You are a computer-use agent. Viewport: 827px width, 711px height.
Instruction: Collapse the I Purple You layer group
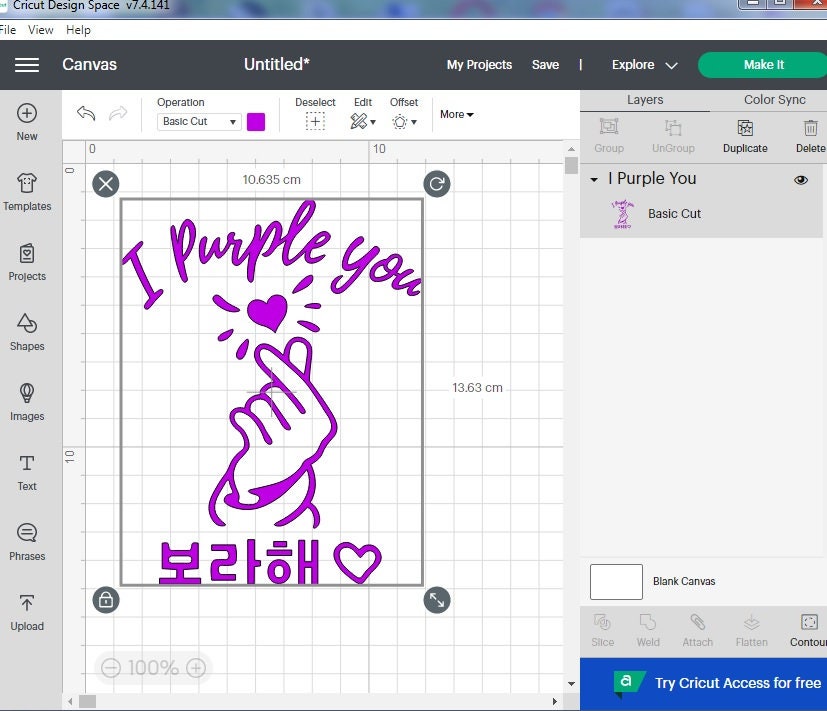(593, 179)
